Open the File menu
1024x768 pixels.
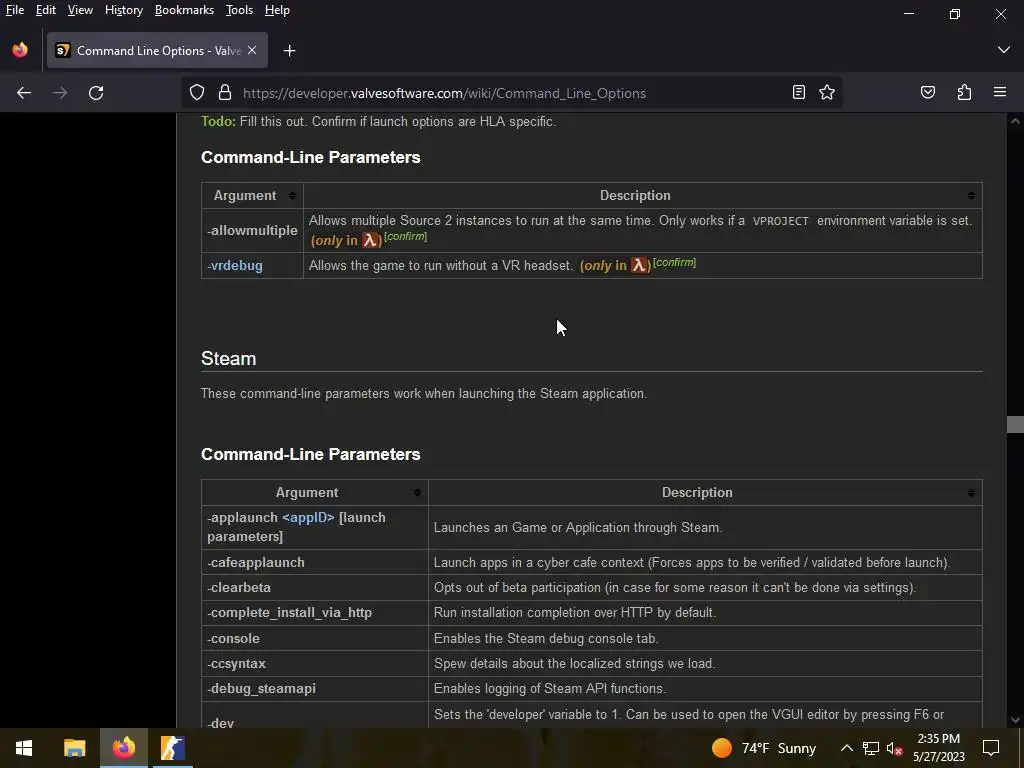[14, 10]
